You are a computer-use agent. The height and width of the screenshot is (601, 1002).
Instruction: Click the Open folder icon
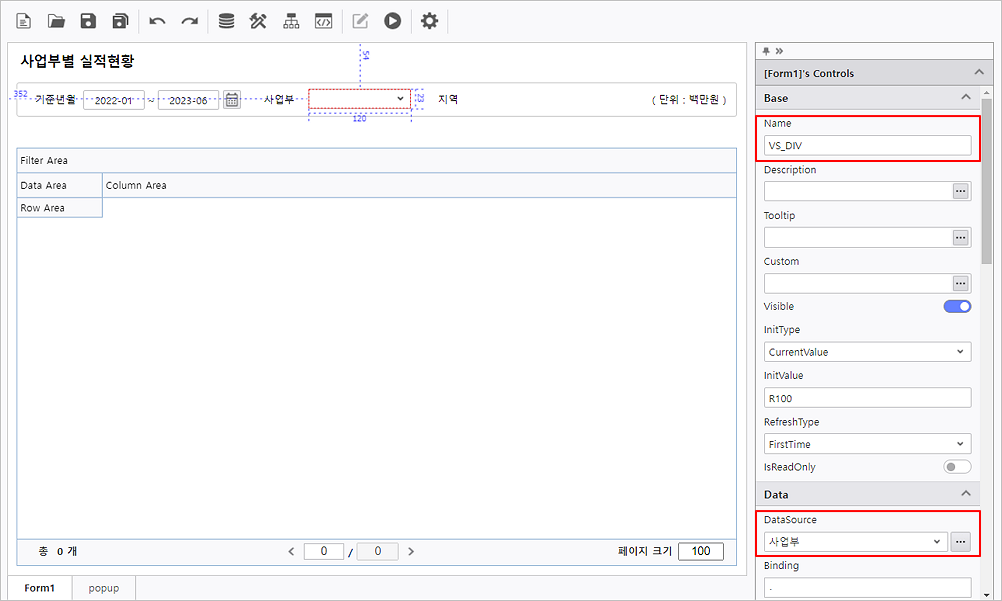click(x=56, y=21)
